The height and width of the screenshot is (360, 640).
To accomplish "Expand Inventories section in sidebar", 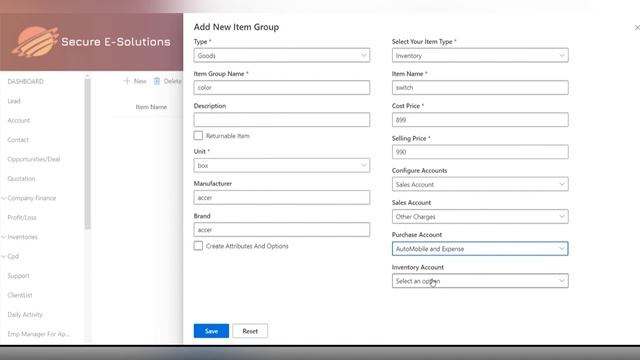I will [x=4, y=237].
